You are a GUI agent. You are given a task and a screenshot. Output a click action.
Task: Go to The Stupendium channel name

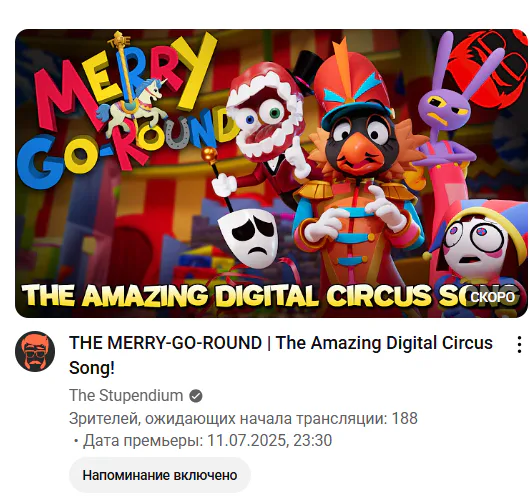click(126, 395)
